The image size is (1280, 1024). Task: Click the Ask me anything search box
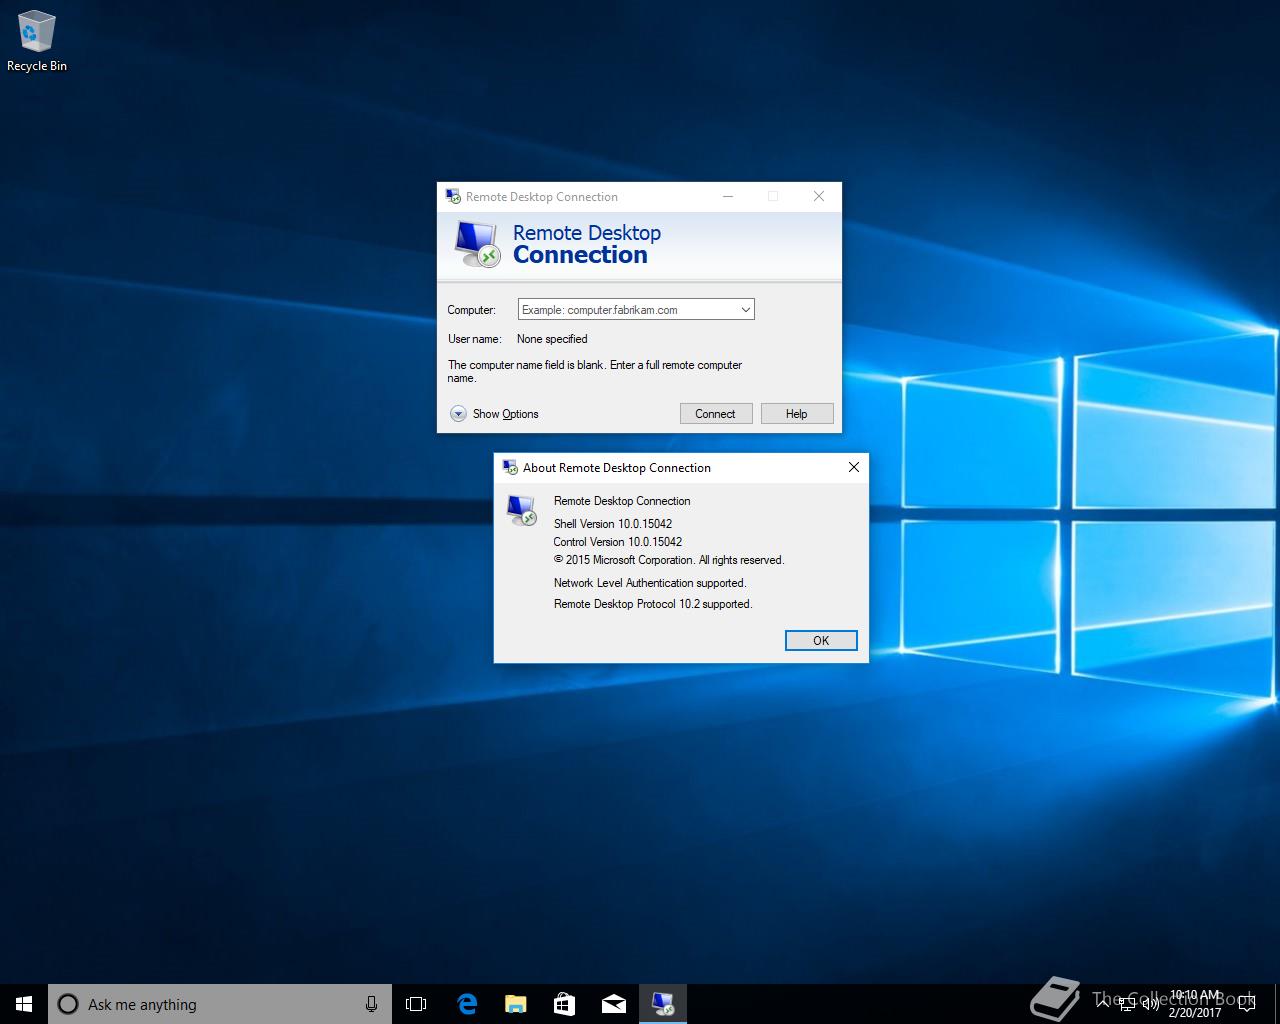click(x=220, y=1004)
